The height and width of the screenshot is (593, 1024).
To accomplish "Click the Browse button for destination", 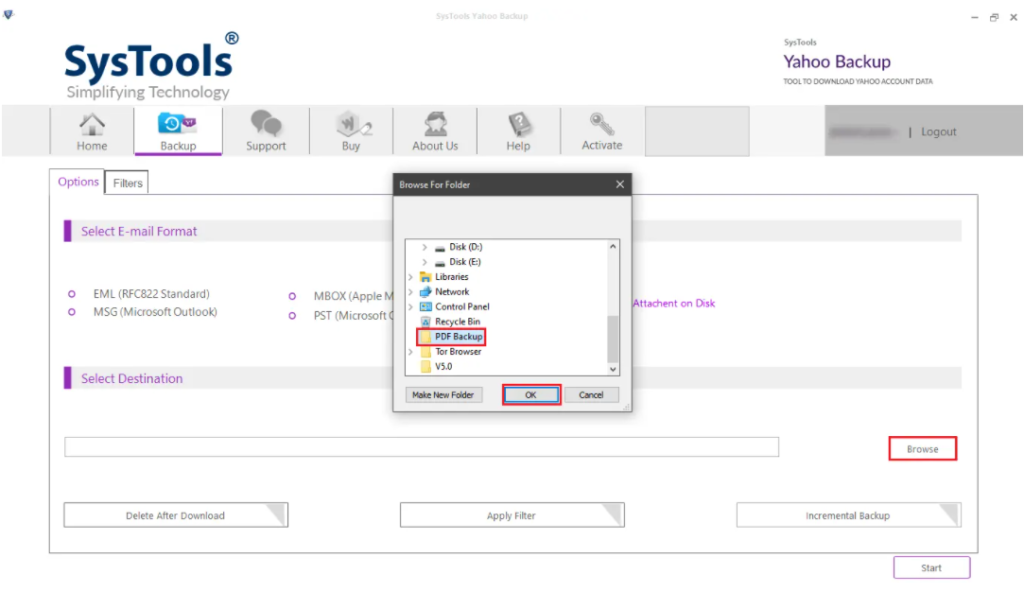I will pyautogui.click(x=922, y=449).
